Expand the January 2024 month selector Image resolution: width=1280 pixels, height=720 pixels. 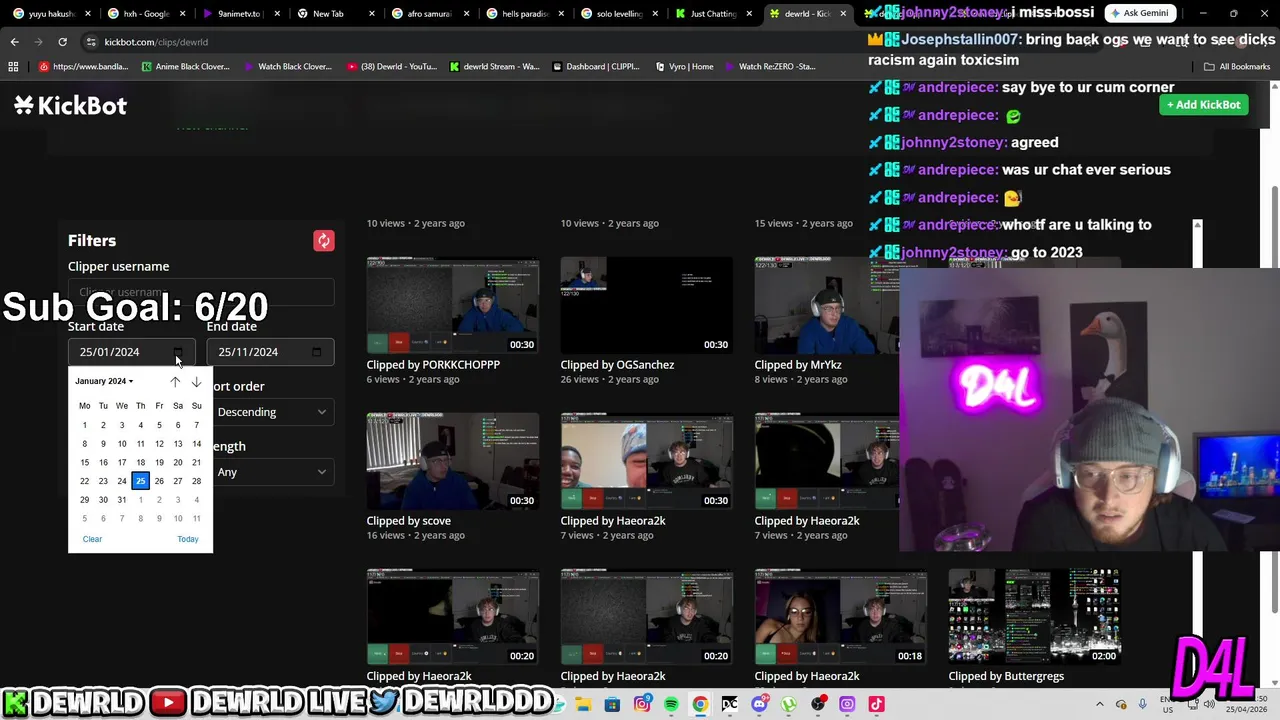[x=104, y=381]
